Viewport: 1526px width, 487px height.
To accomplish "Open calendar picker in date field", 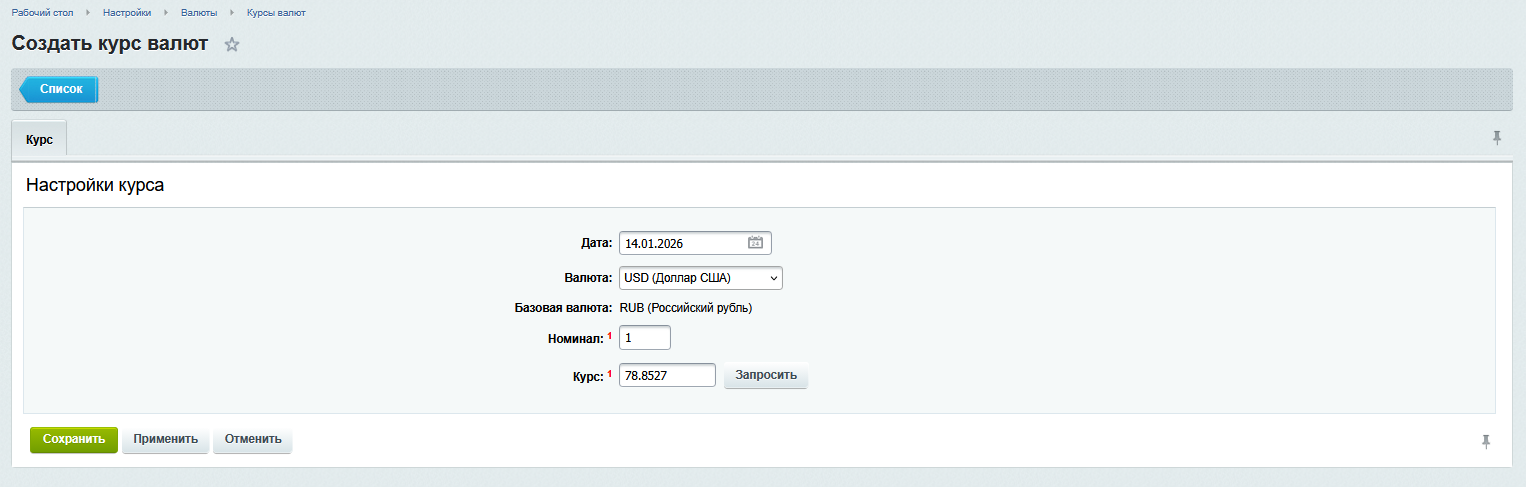I will coord(755,243).
